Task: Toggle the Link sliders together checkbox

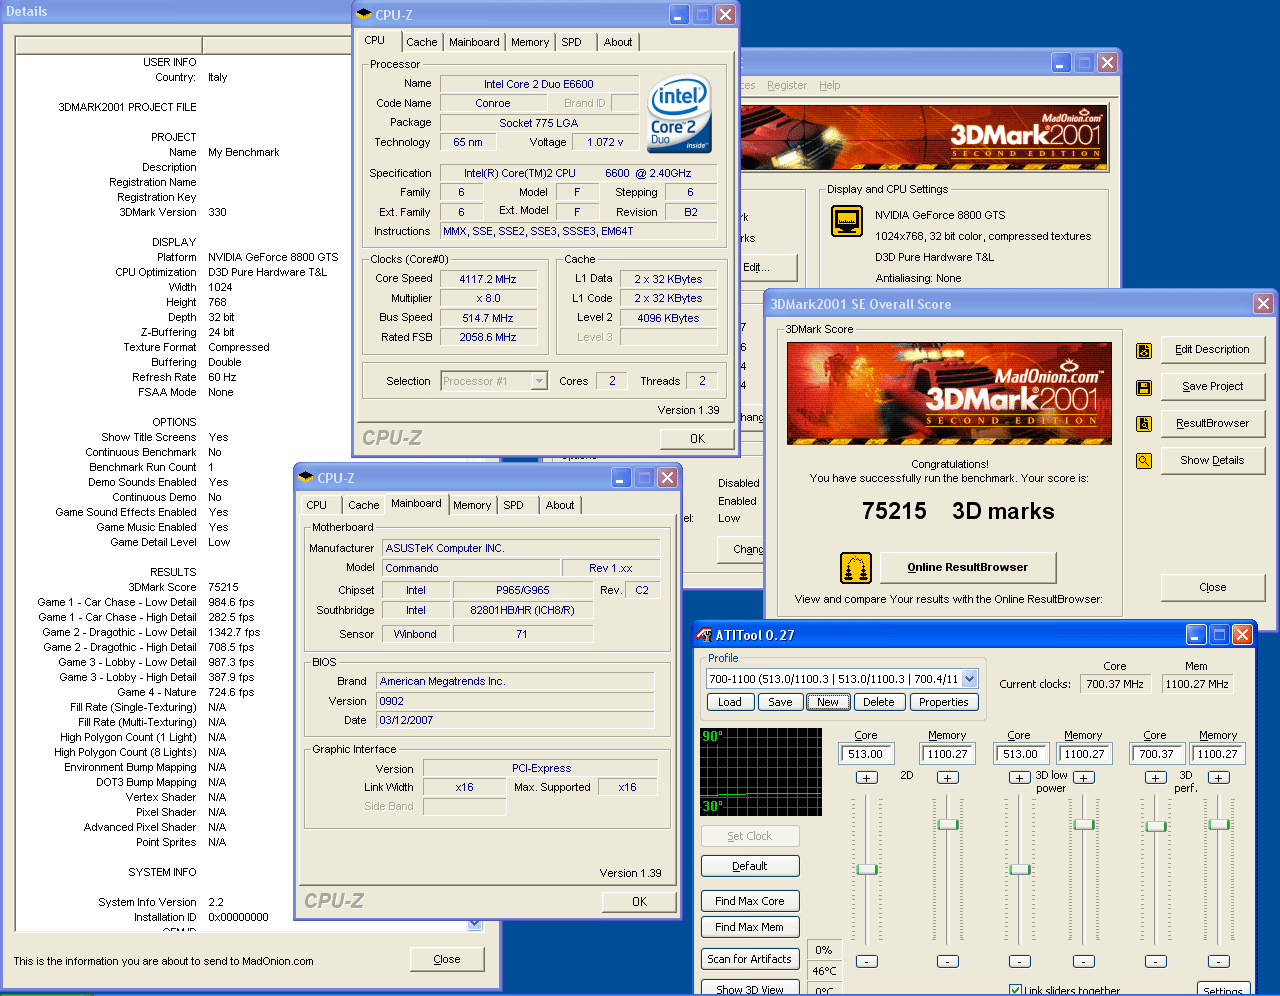Action: 1016,990
